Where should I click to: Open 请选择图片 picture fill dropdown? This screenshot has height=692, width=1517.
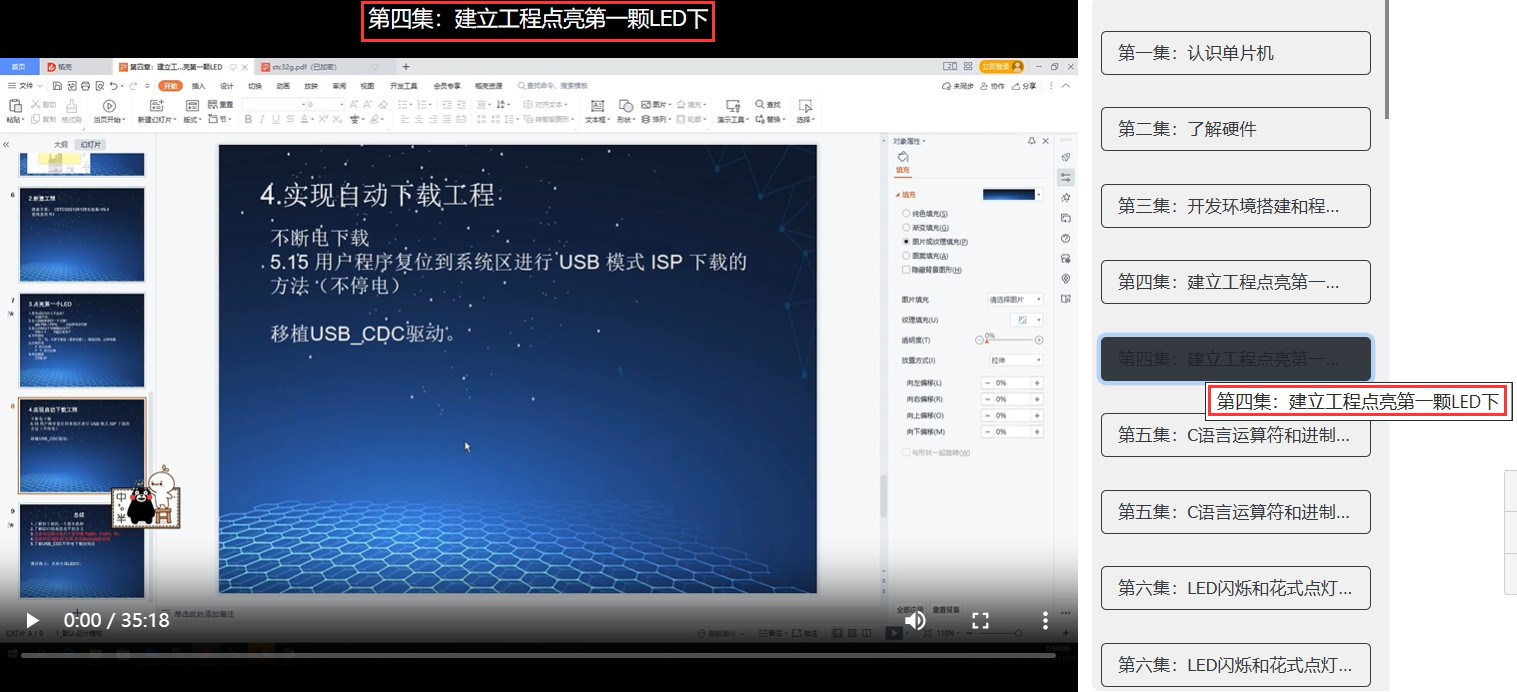pyautogui.click(x=1015, y=300)
